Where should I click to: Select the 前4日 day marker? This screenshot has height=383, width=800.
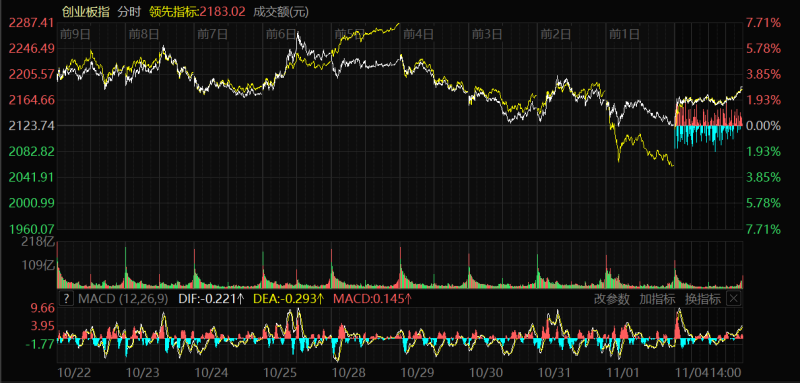(x=418, y=34)
